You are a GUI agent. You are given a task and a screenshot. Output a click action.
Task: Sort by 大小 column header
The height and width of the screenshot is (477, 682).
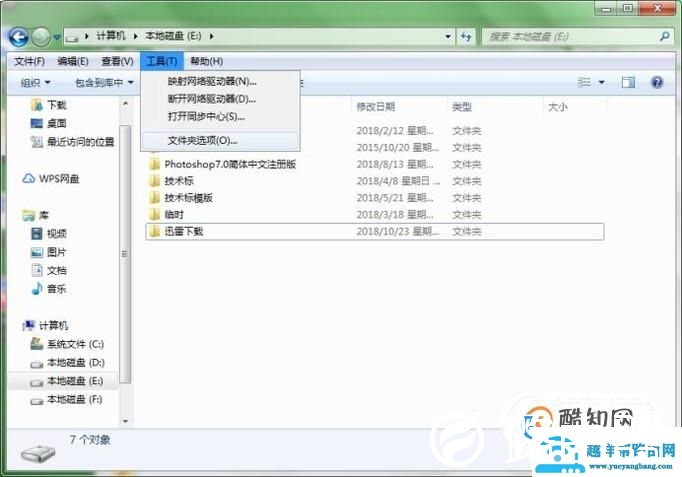558,107
